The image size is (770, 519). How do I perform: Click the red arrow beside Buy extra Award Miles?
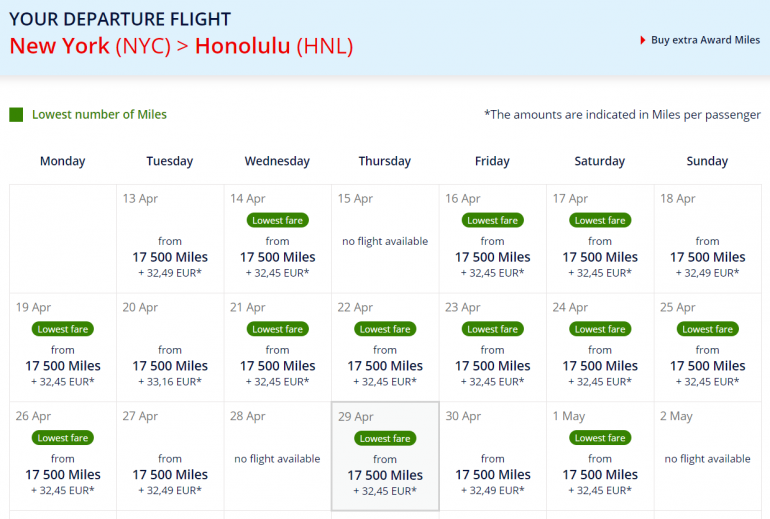(x=642, y=41)
